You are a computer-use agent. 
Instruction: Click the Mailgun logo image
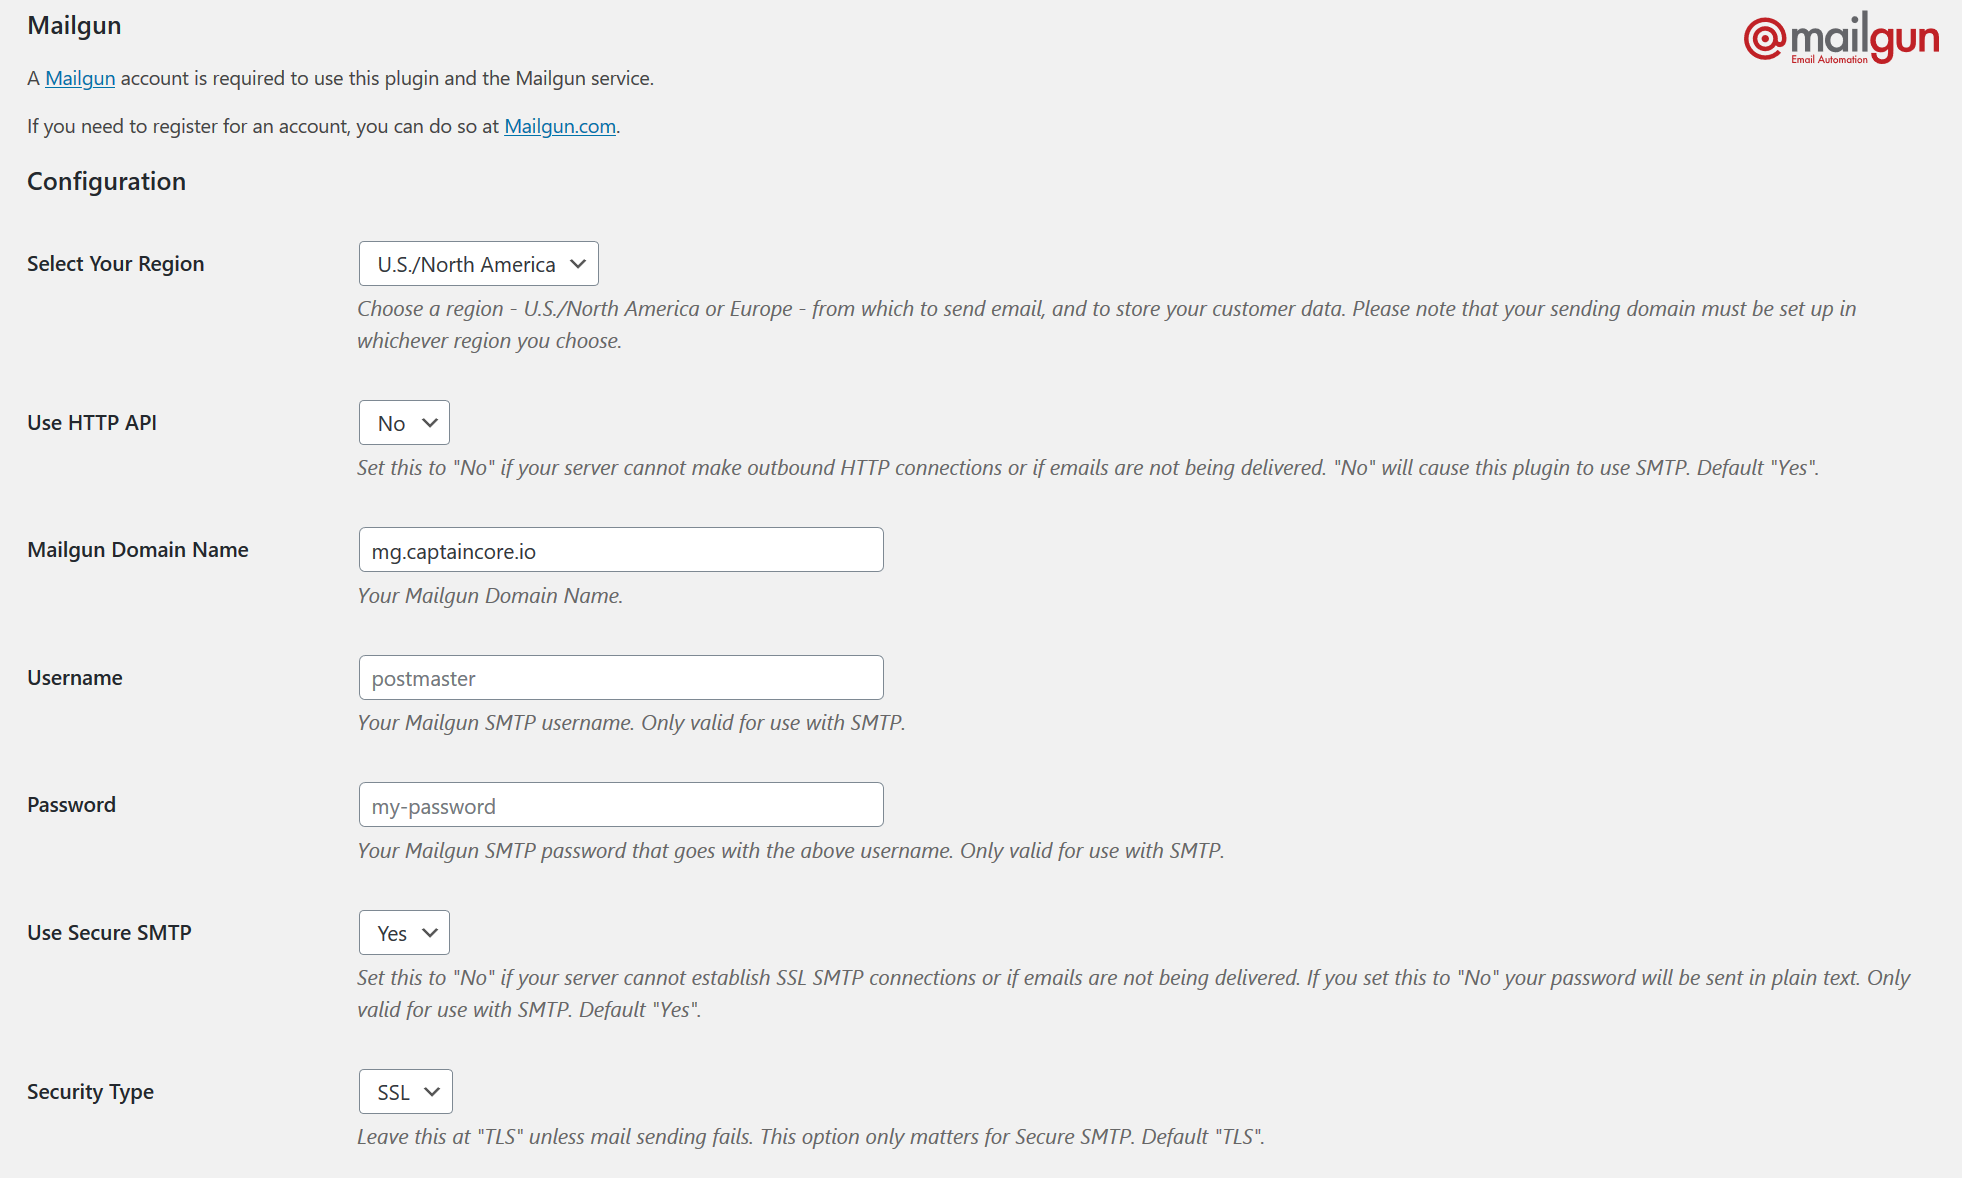[1841, 38]
